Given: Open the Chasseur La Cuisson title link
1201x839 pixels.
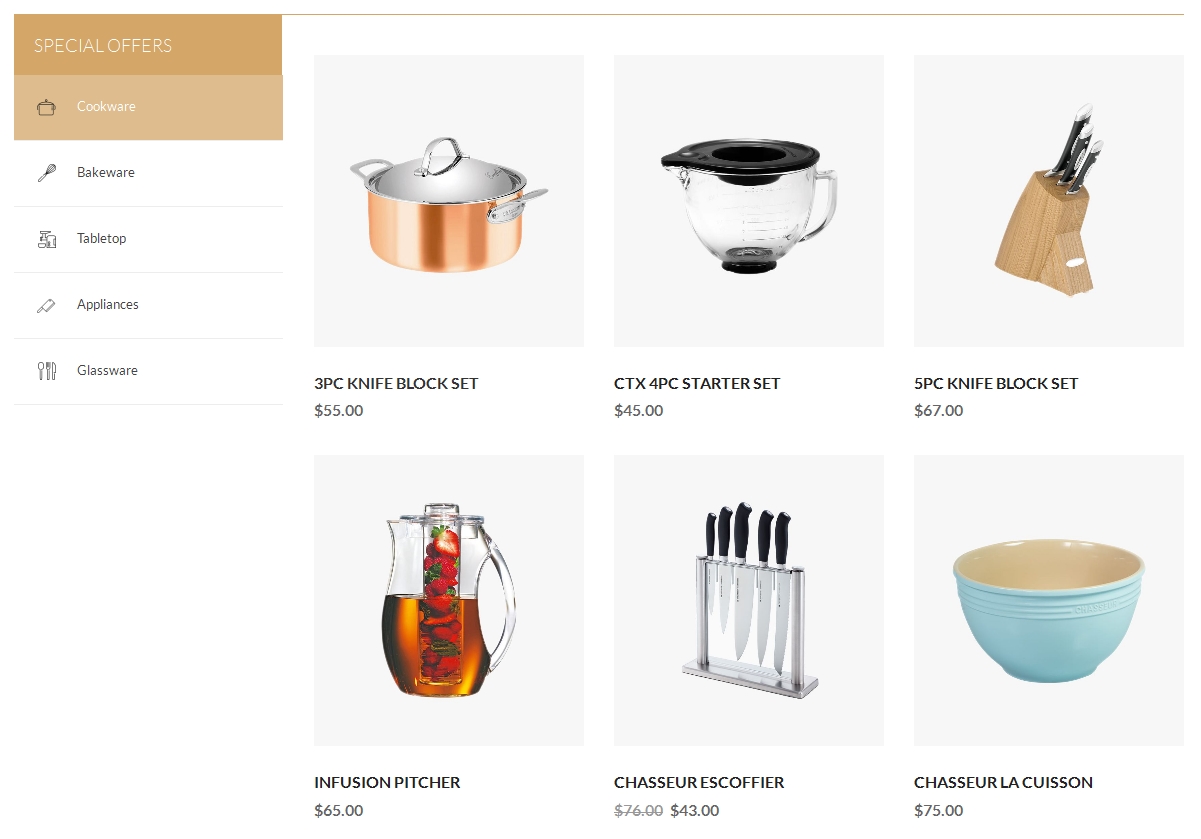Looking at the screenshot, I should tap(1003, 783).
